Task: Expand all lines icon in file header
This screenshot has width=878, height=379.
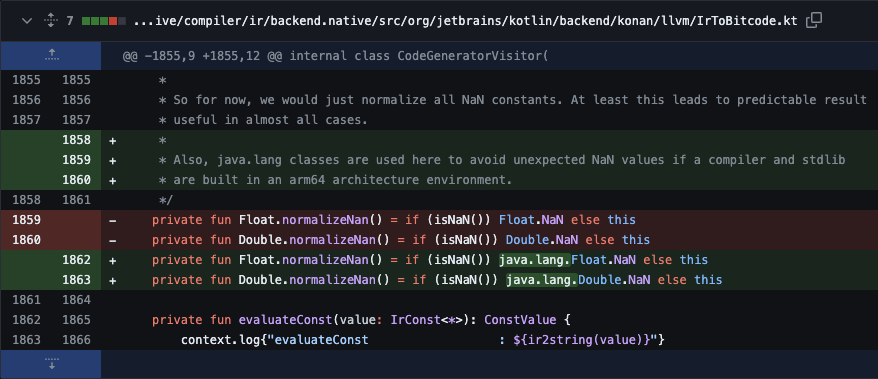Action: pos(51,21)
